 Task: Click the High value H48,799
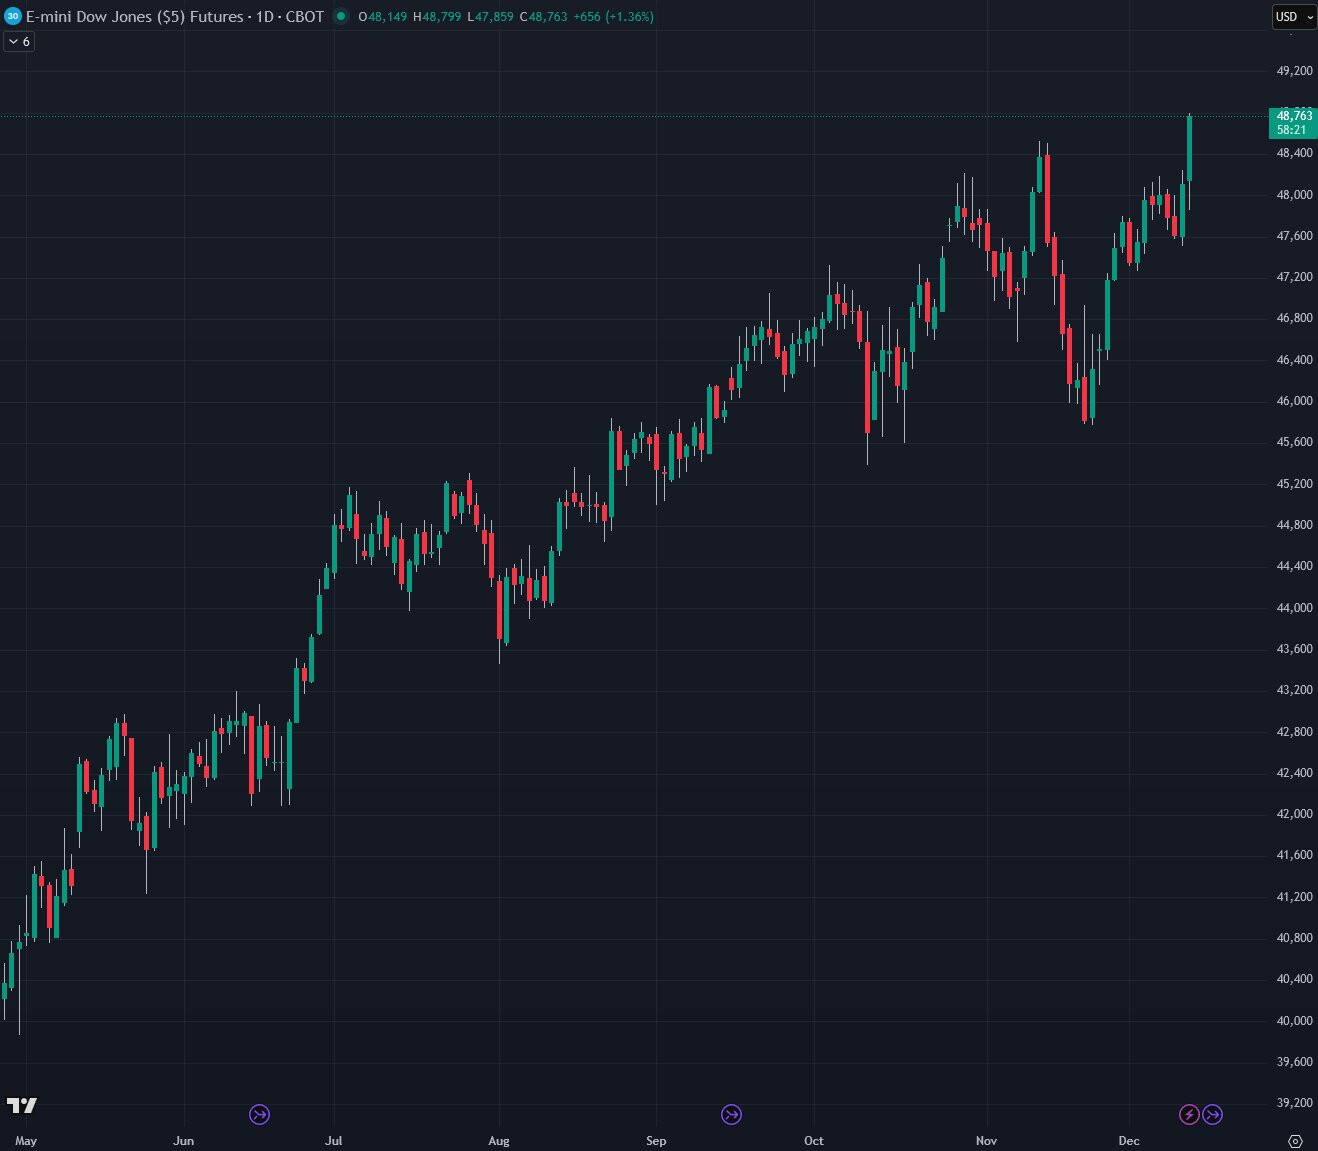(x=437, y=17)
